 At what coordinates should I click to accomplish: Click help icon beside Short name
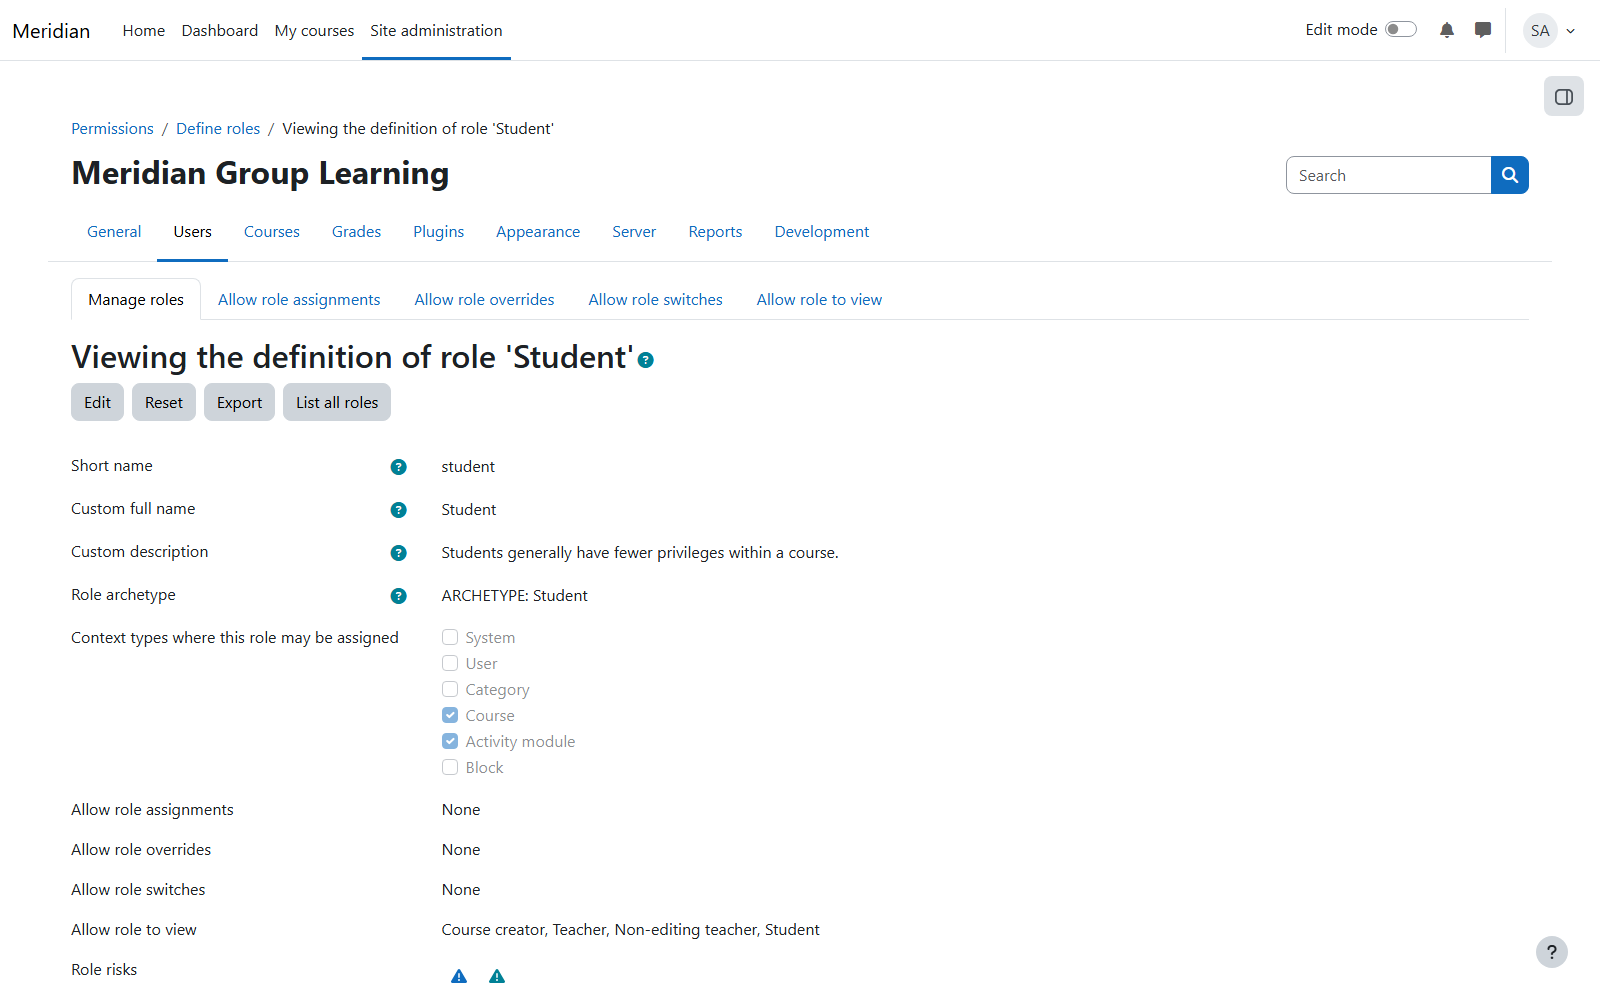pyautogui.click(x=398, y=467)
